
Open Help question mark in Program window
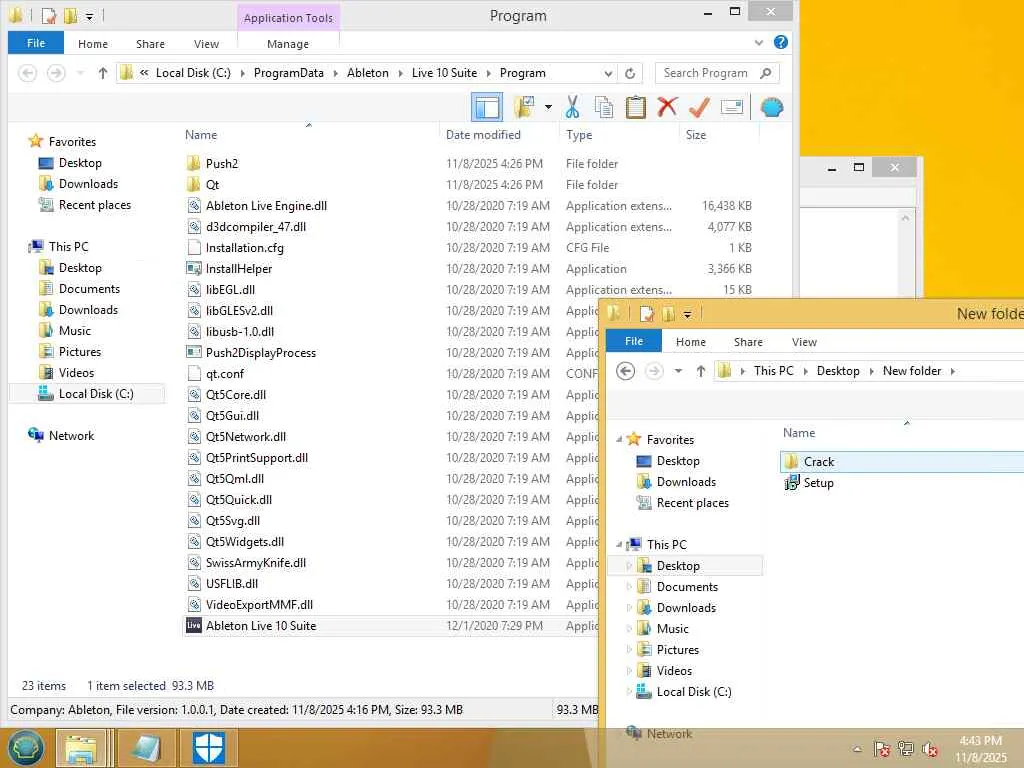point(780,42)
